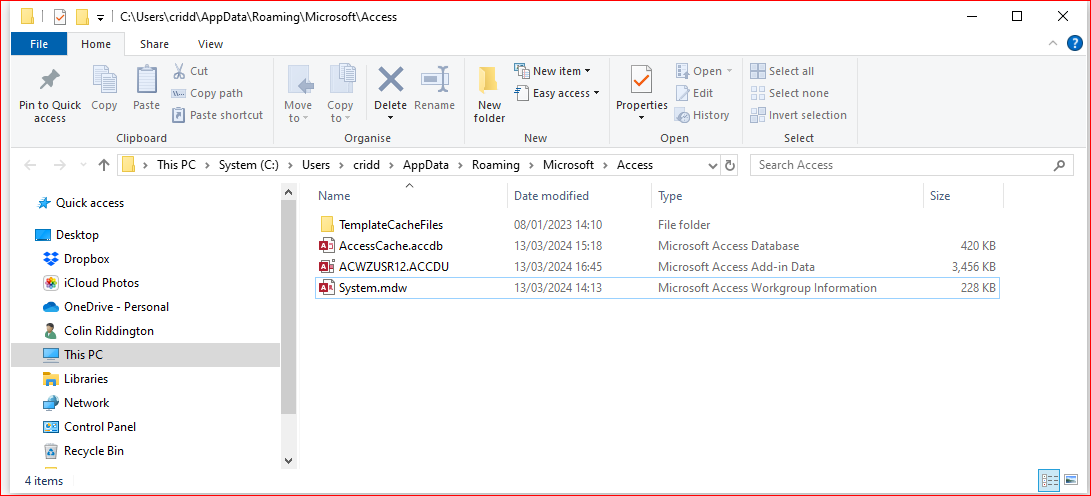Collapse the ribbon with the chevron
1091x496 pixels.
[x=1053, y=44]
